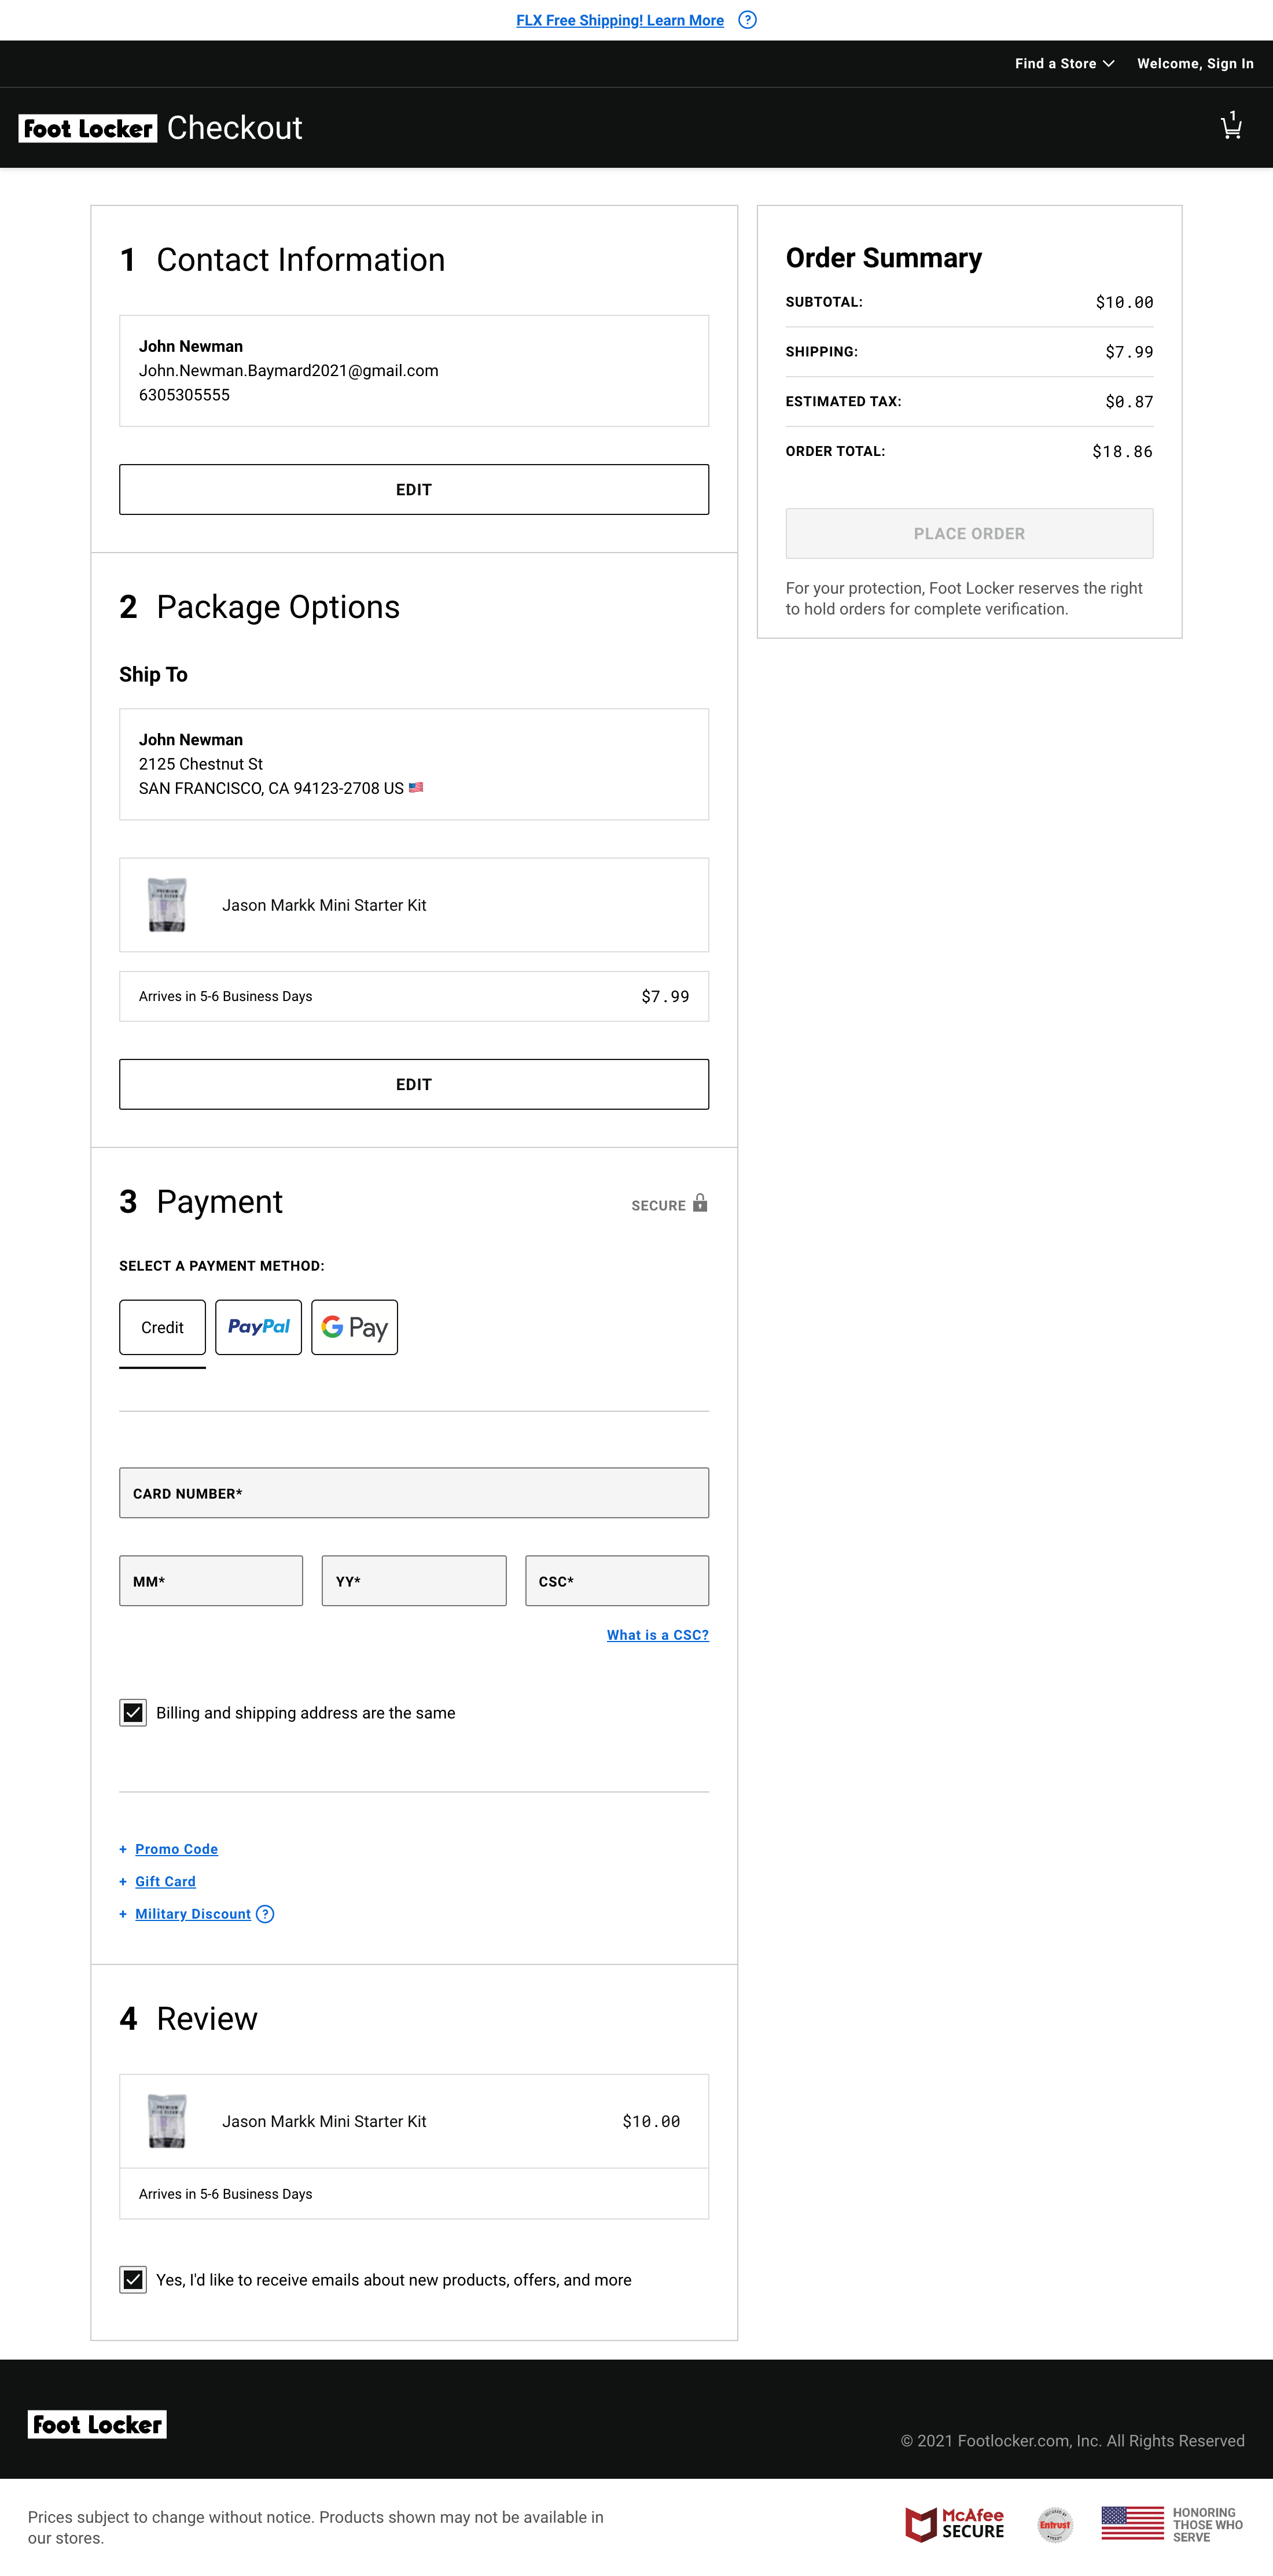Switch to the Credit payment tab
The height and width of the screenshot is (2576, 1273).
(x=161, y=1327)
